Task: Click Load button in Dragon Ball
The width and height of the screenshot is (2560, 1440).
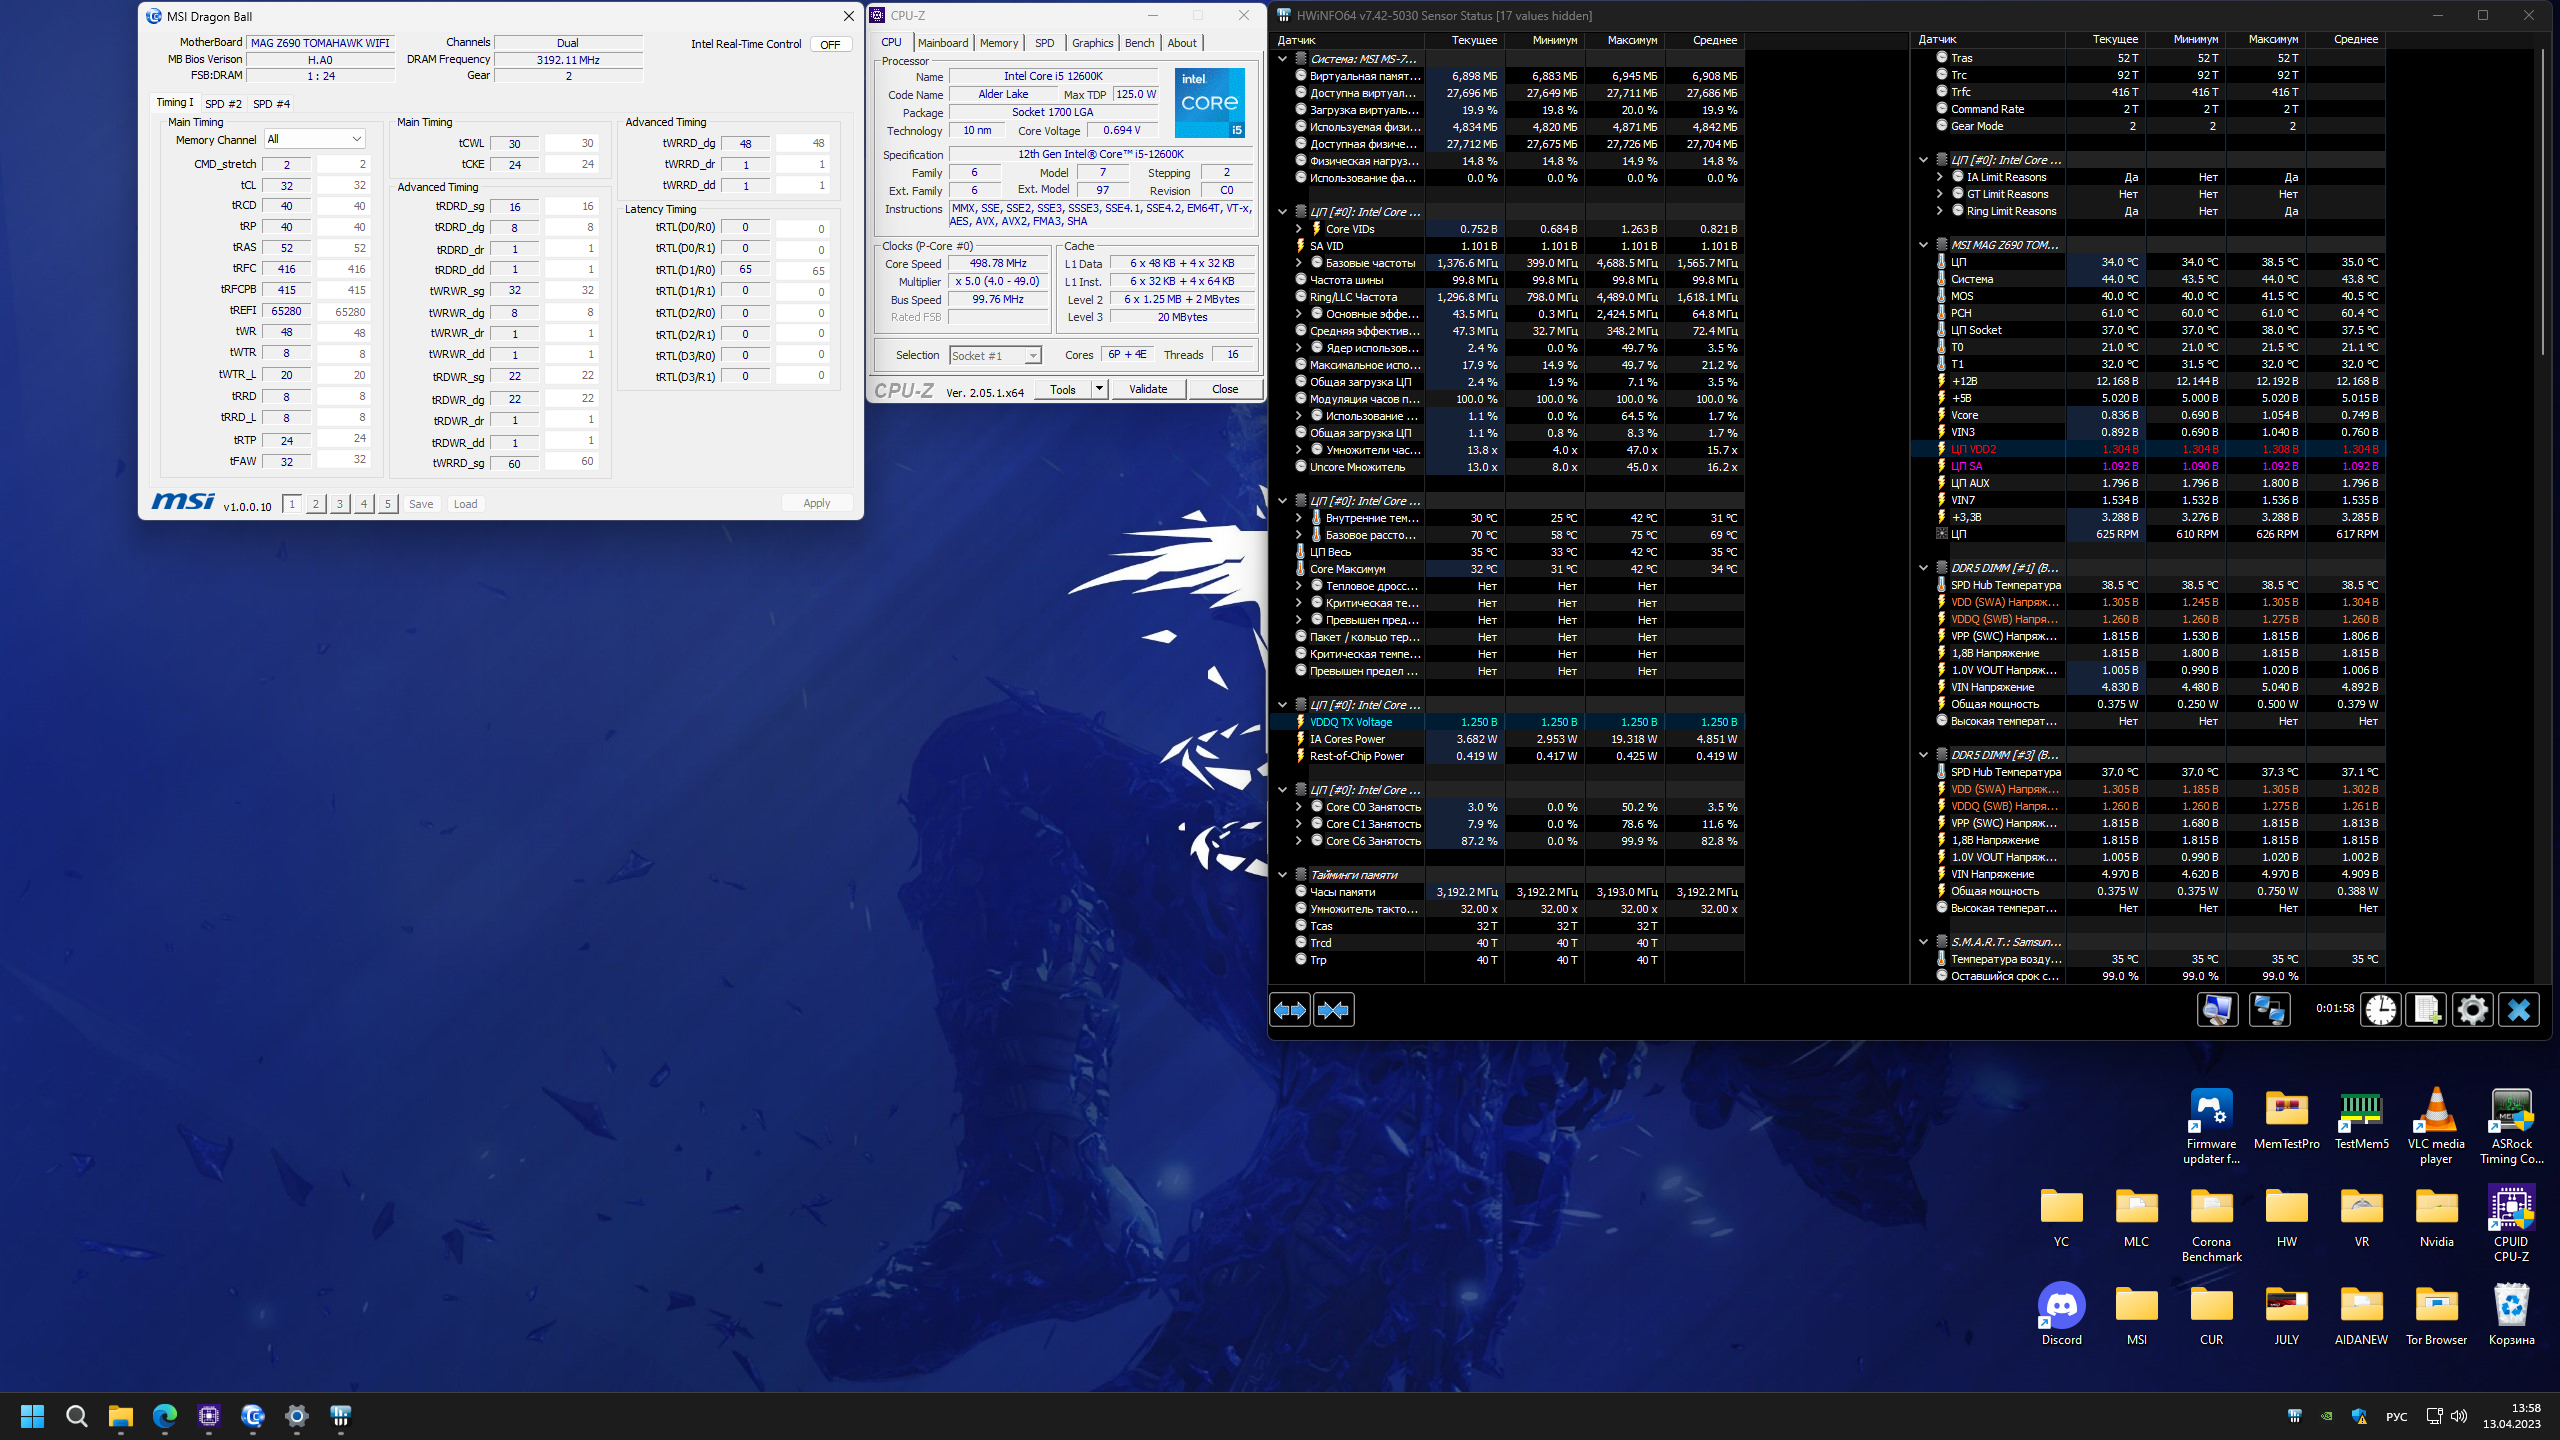Action: click(465, 504)
